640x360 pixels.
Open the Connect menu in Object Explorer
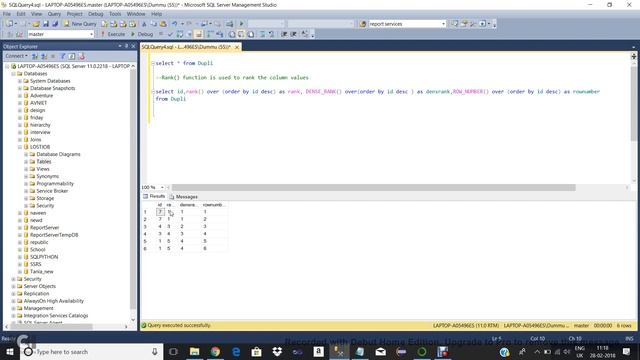point(16,56)
